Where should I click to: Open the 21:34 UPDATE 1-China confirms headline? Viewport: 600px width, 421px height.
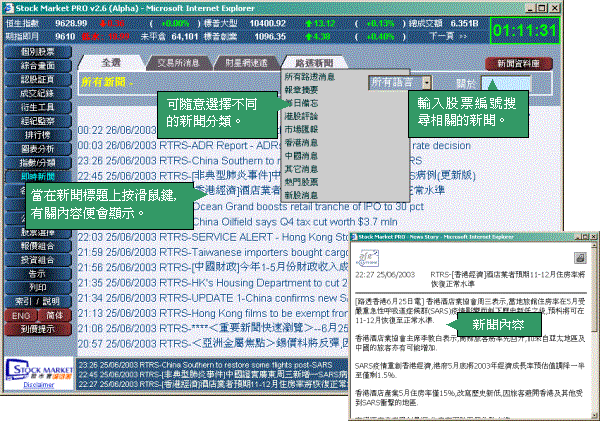click(x=214, y=298)
